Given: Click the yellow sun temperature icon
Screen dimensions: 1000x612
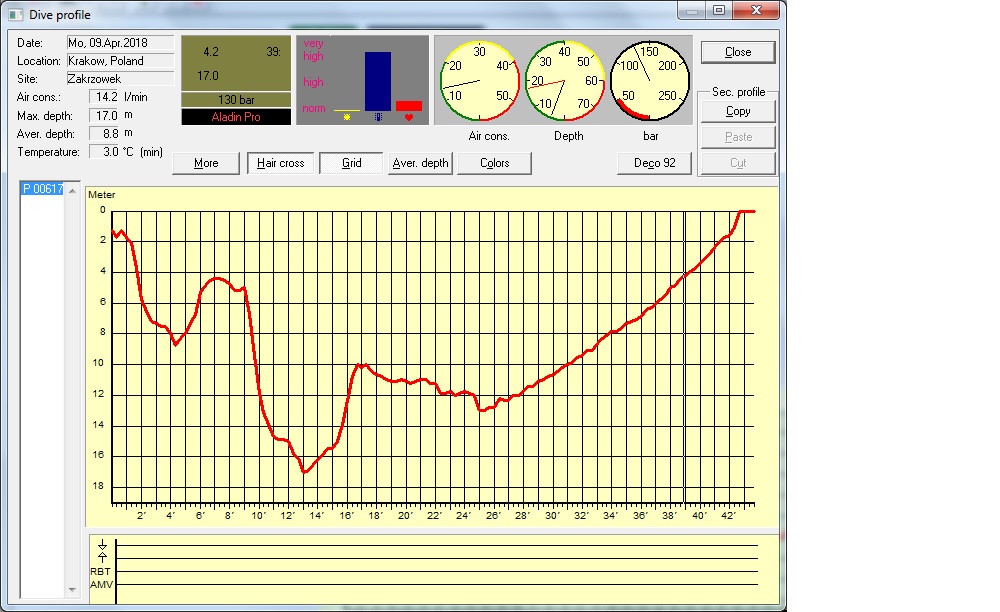Looking at the screenshot, I should pos(347,117).
